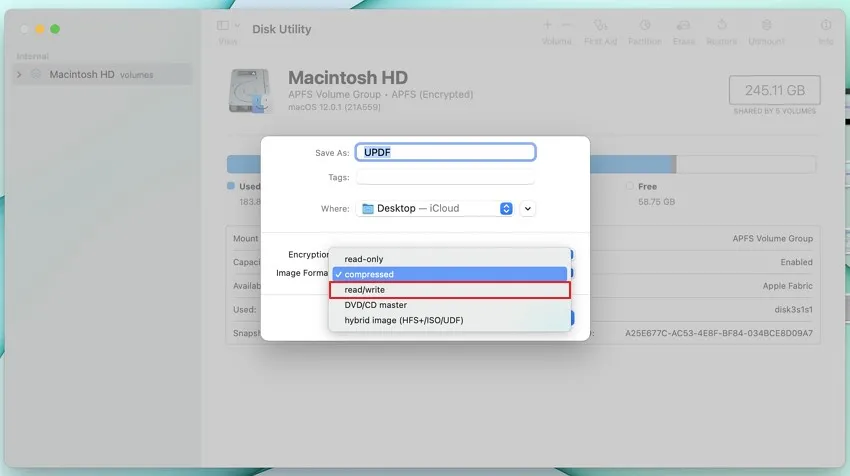Choose read/write image format
The image size is (850, 476).
click(449, 290)
